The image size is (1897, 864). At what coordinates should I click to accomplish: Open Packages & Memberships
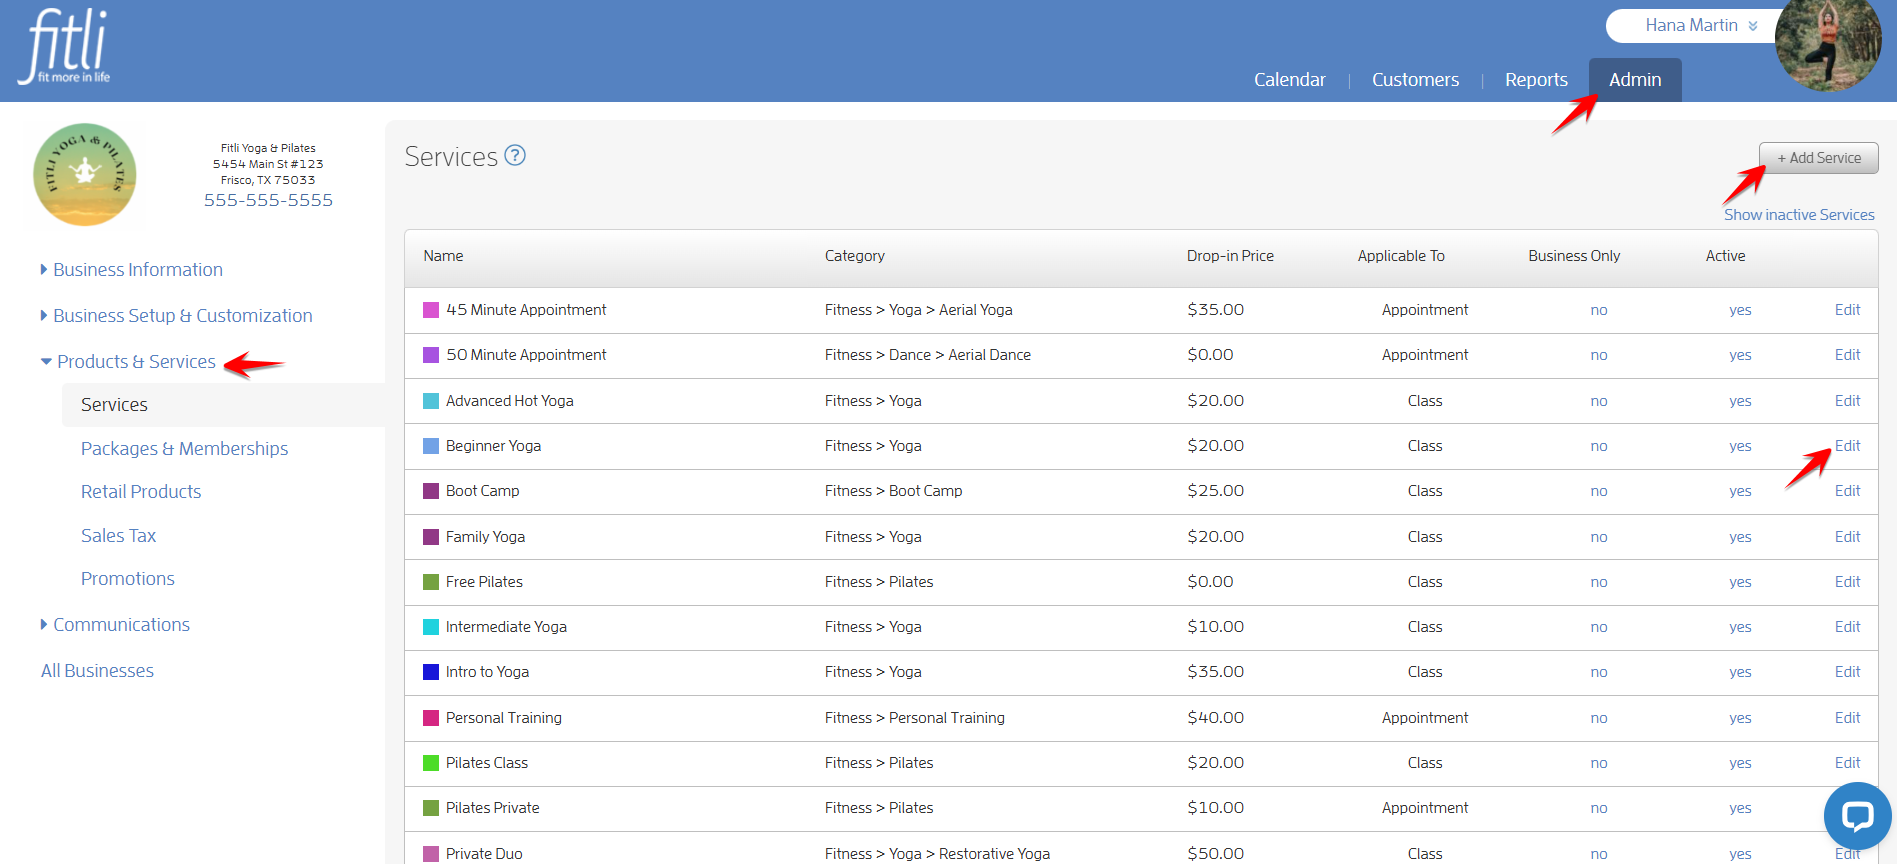tap(184, 448)
